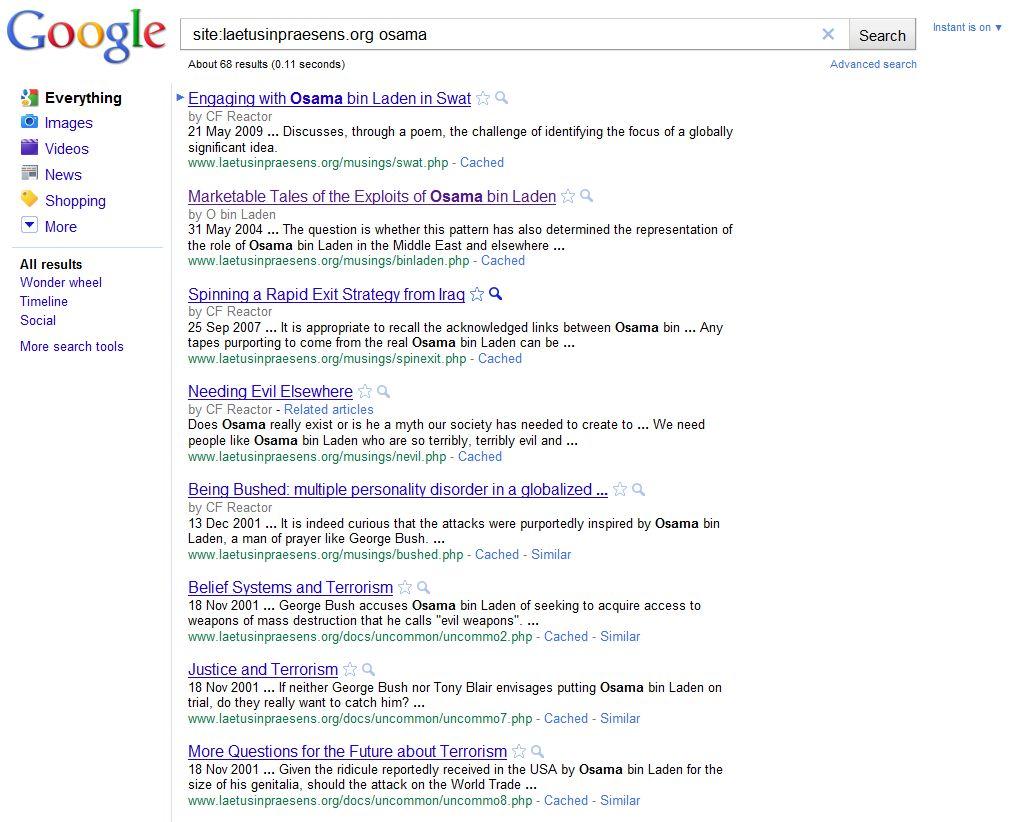Expand the preview arrow beside the first result
Image resolution: width=1010 pixels, height=822 pixels.
180,97
